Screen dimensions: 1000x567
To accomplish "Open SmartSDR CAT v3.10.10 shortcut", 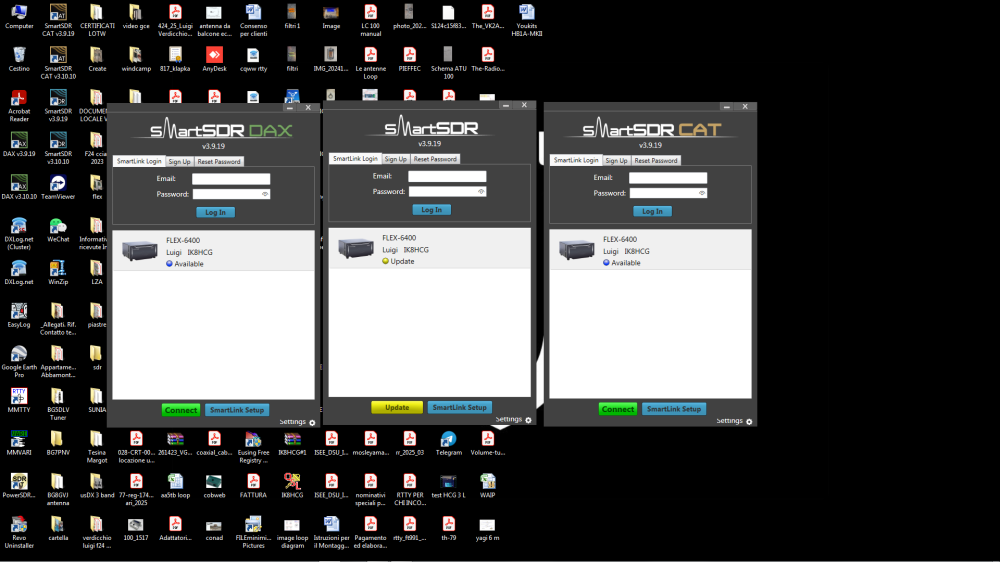I will click(58, 63).
